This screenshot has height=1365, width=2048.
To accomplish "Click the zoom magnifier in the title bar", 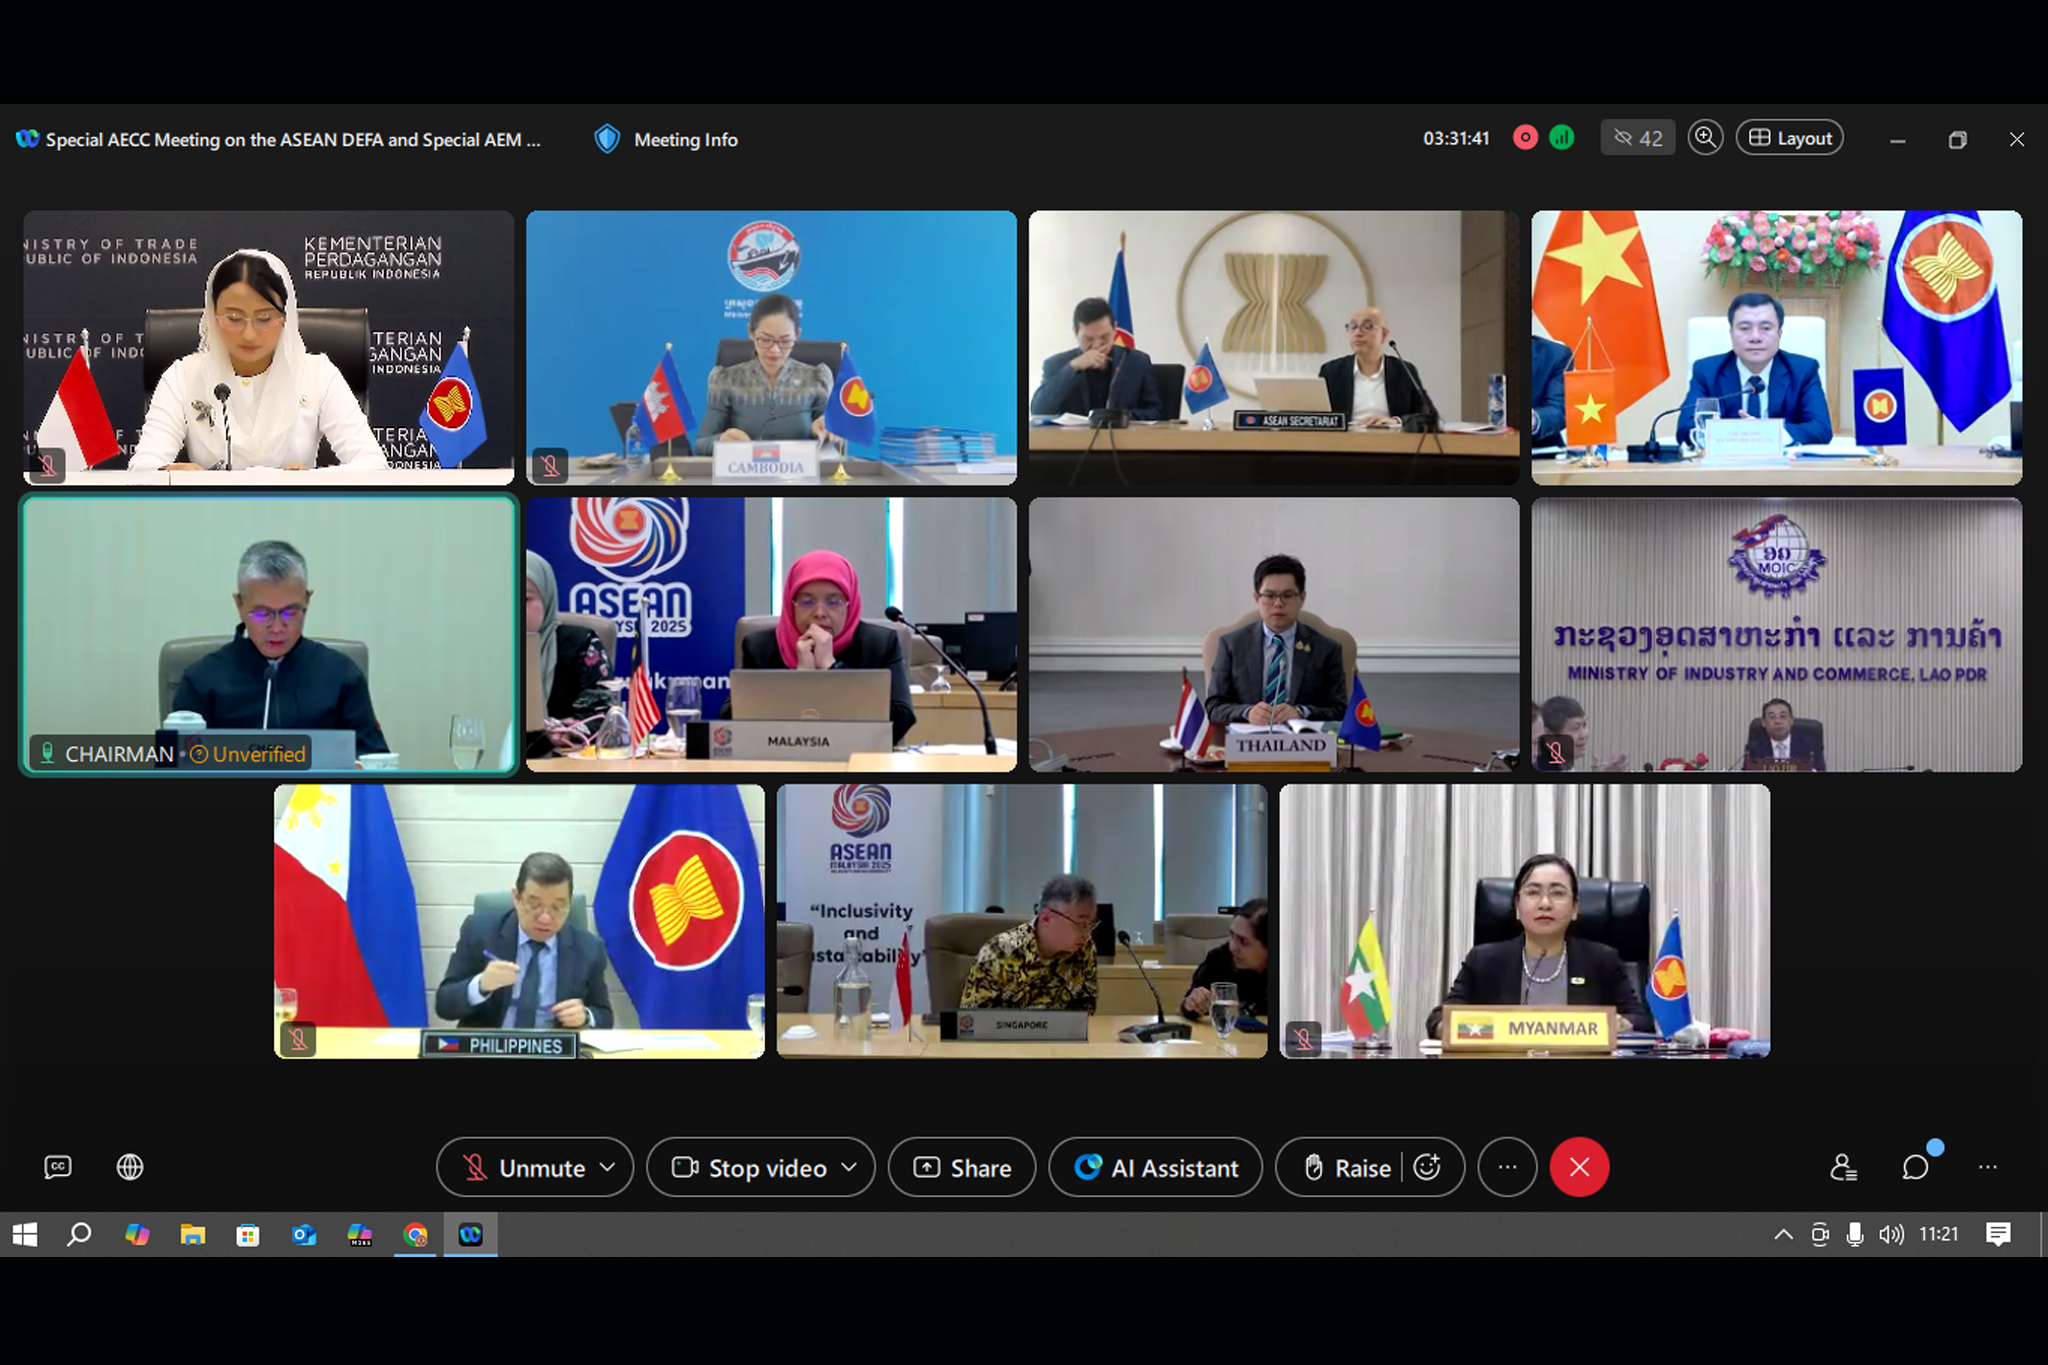I will 1706,138.
